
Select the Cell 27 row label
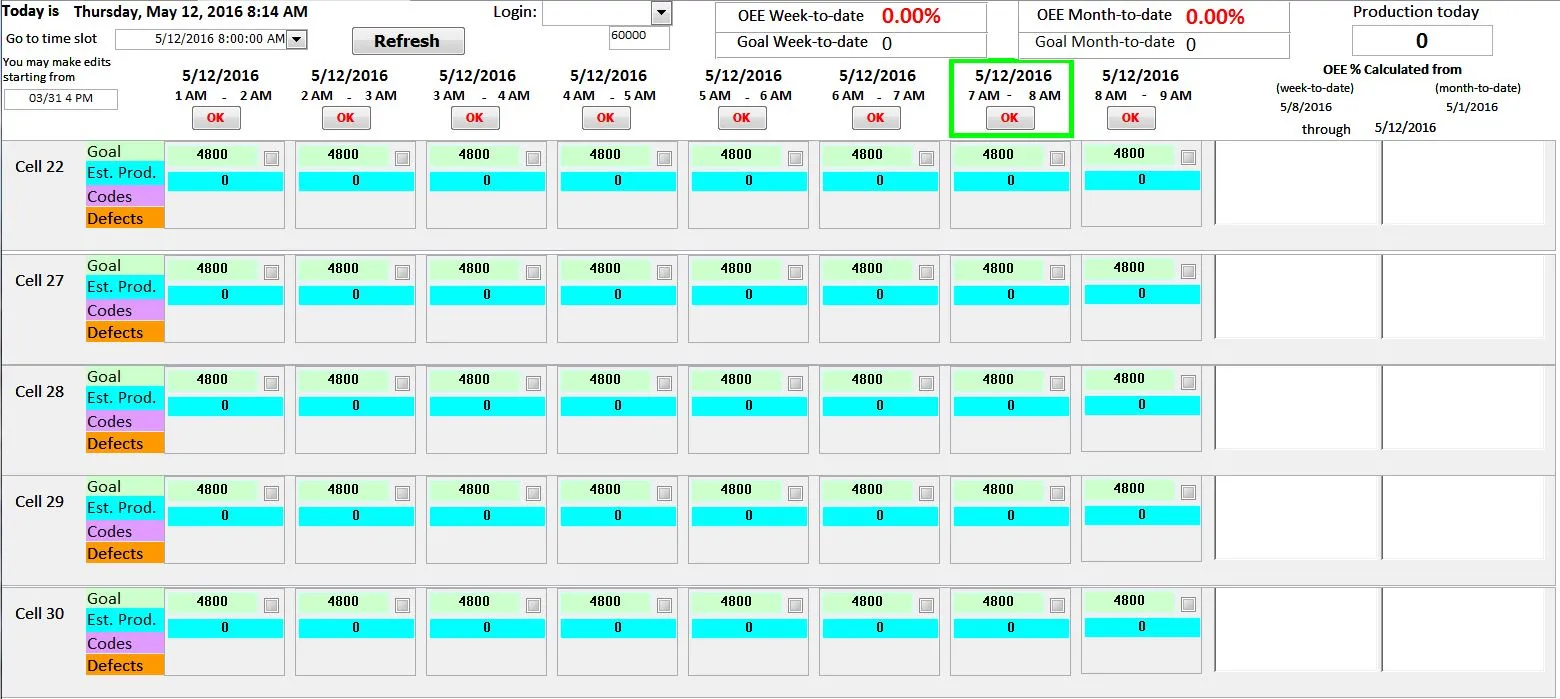[x=40, y=281]
